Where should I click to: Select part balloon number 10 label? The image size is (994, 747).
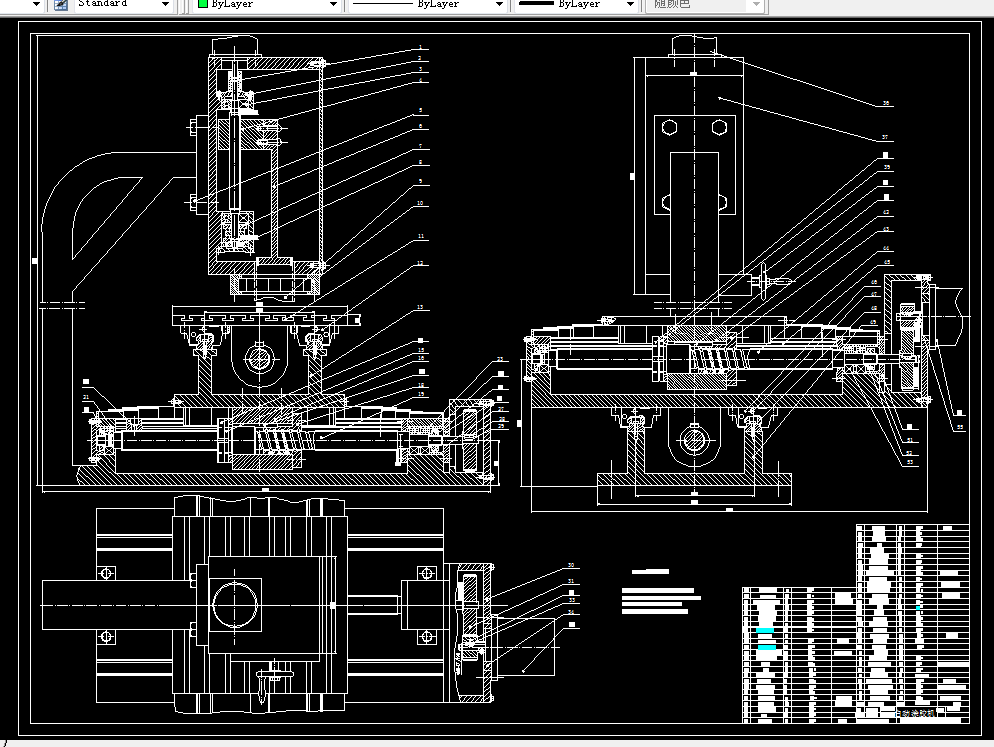pyautogui.click(x=420, y=204)
